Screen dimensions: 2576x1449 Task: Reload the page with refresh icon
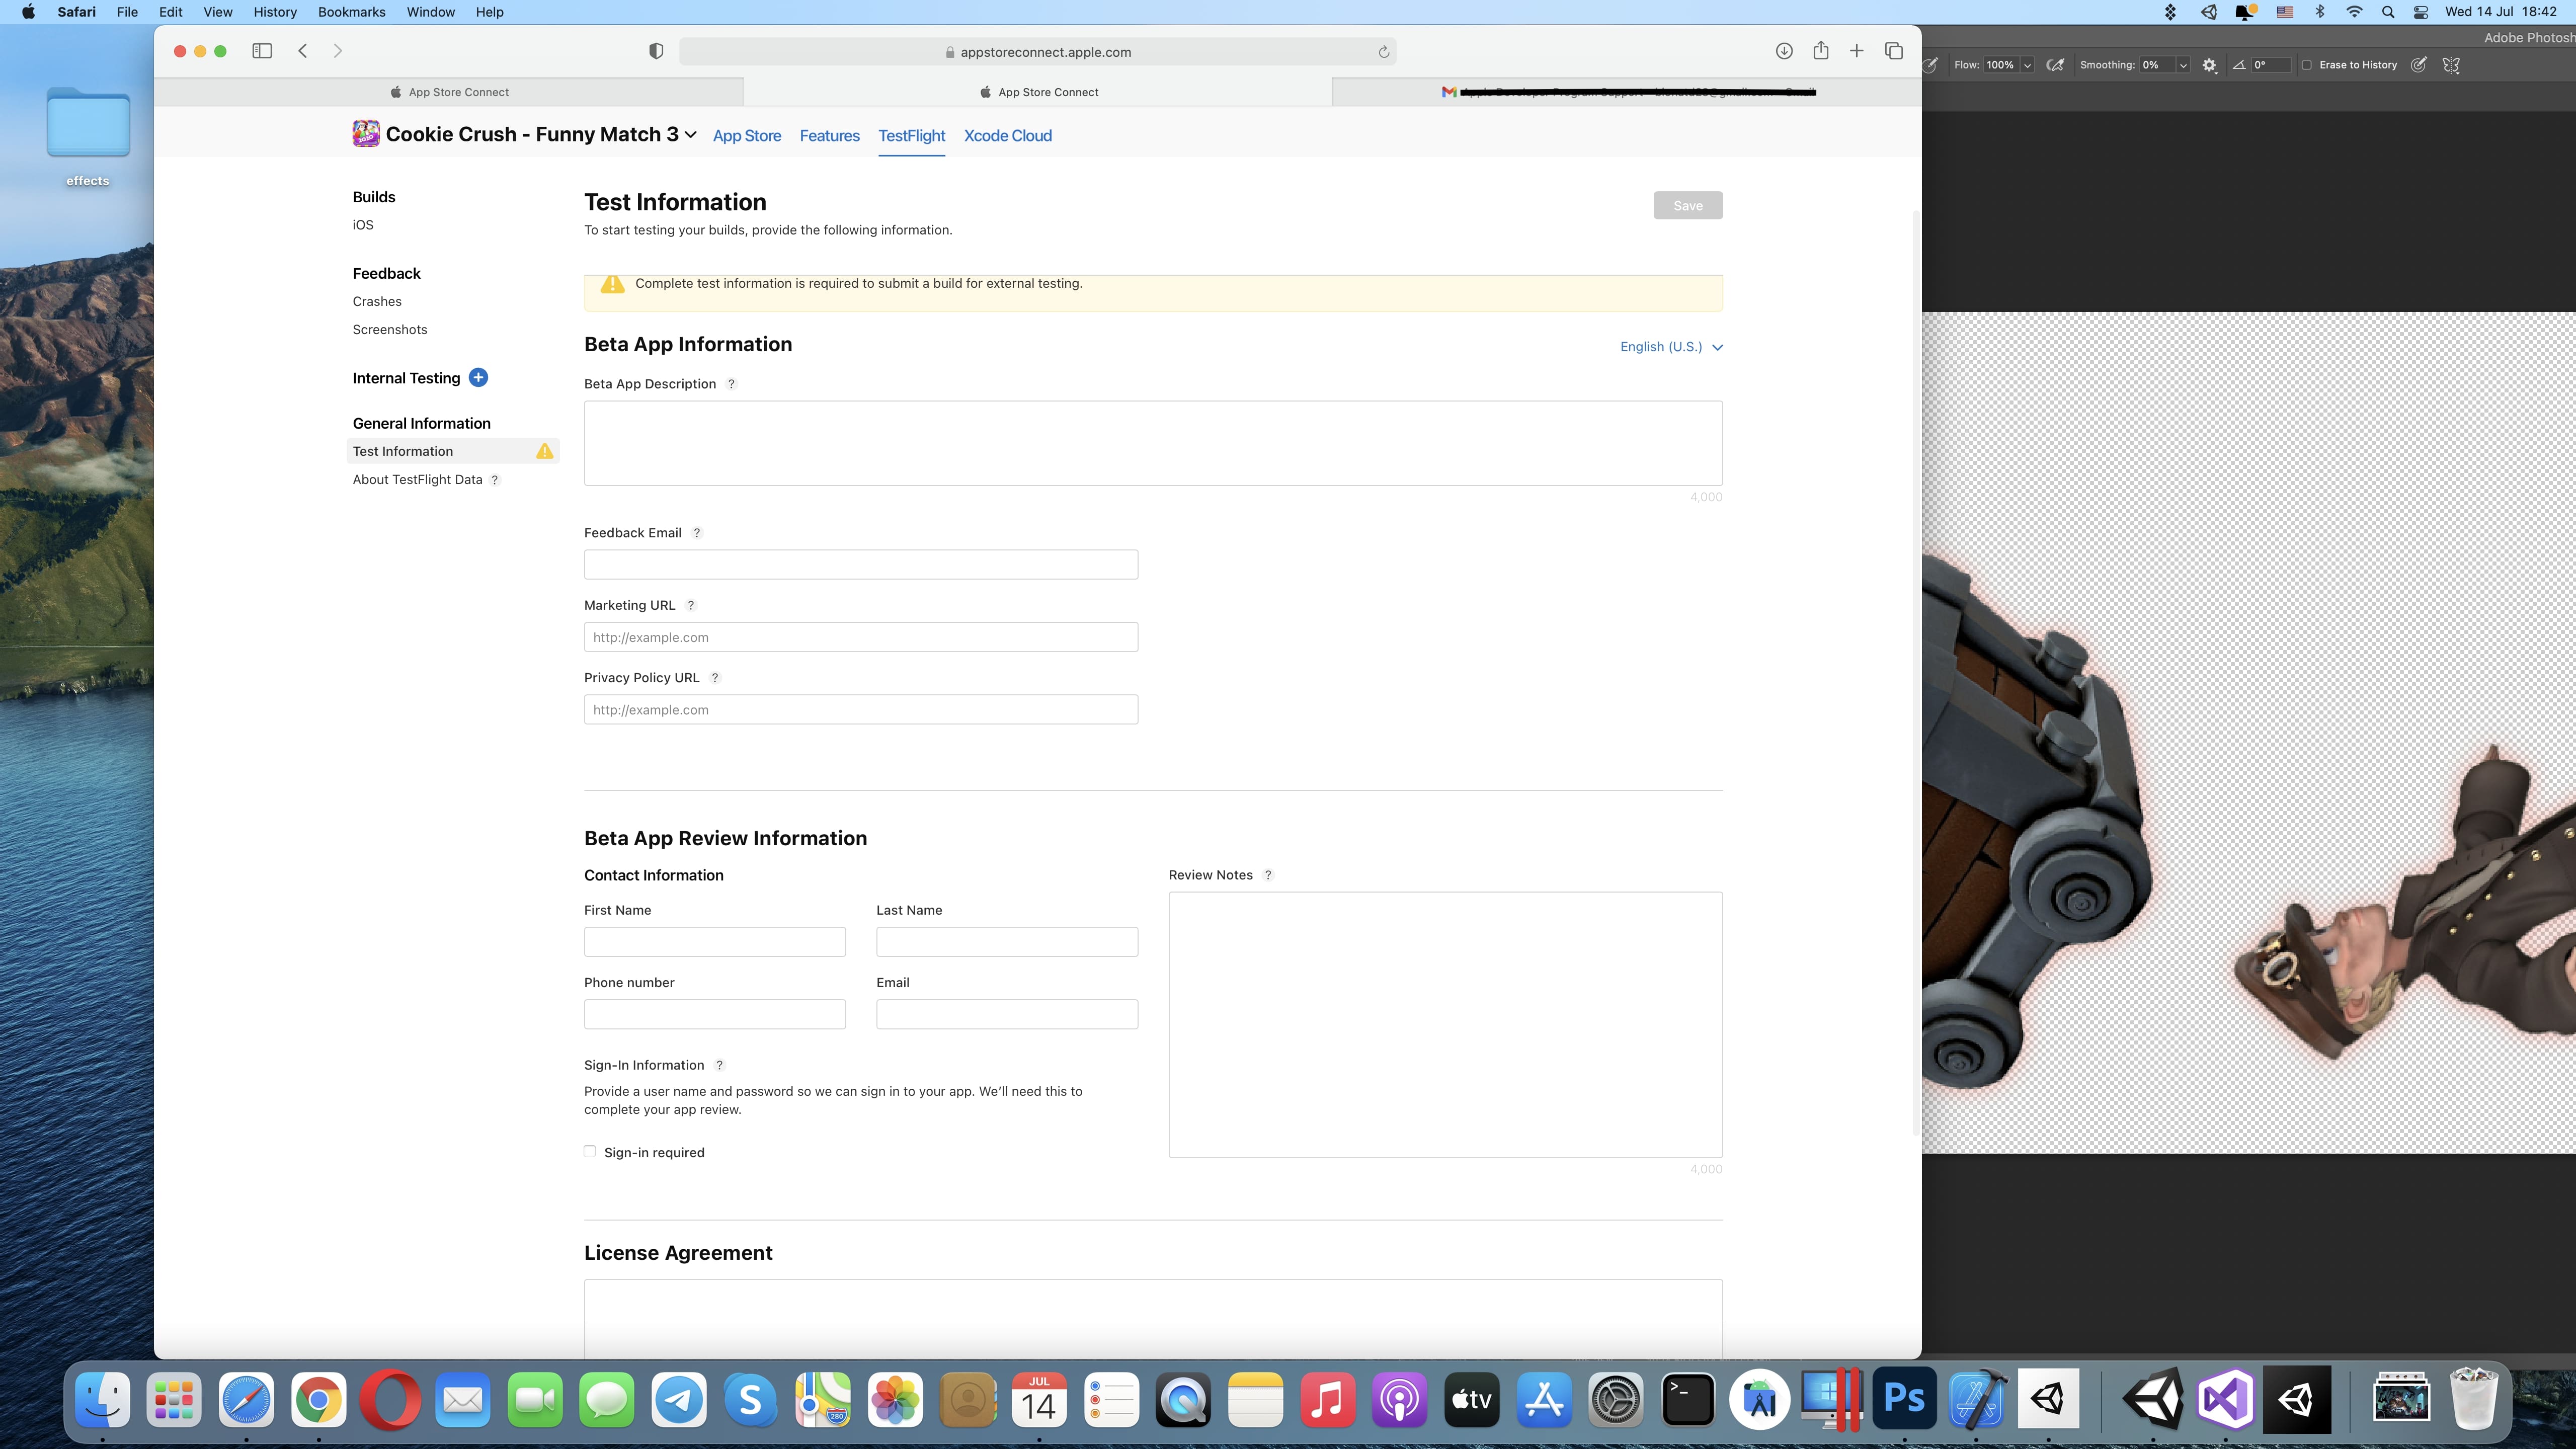pos(1383,52)
